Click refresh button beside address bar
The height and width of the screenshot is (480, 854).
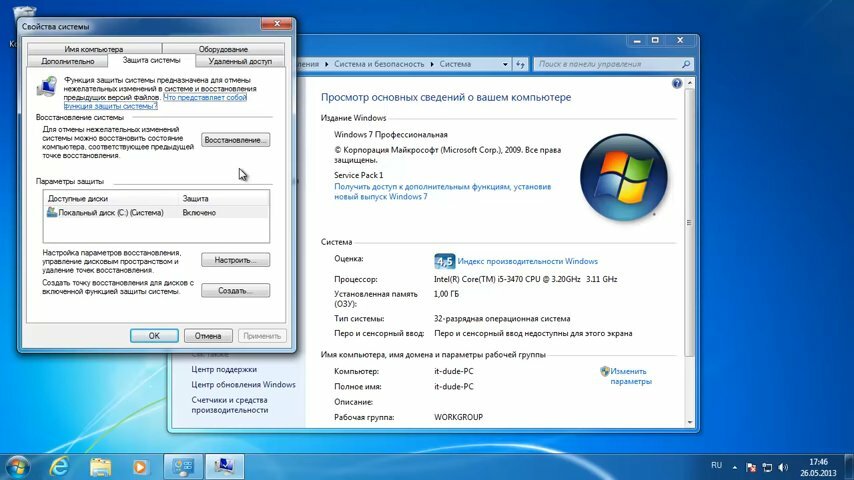click(520, 64)
